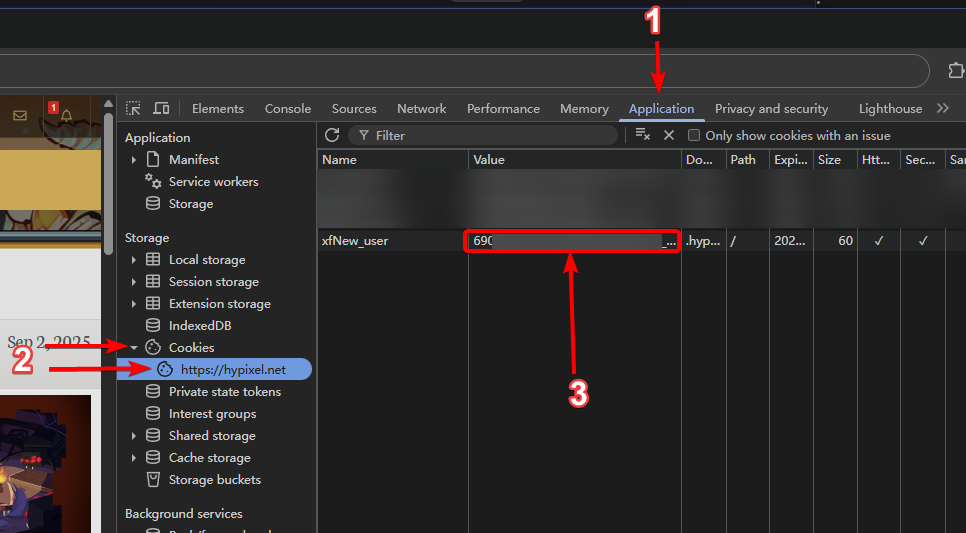Sort by the Htt... column header

click(879, 160)
